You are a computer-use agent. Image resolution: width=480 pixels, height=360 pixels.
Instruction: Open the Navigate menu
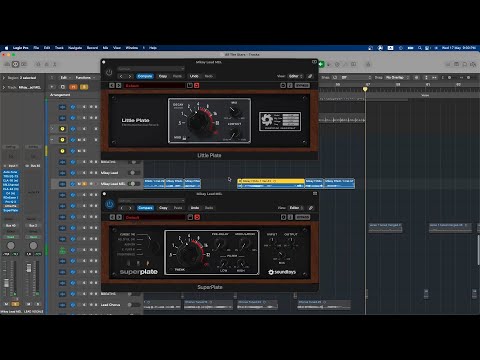[x=75, y=48]
